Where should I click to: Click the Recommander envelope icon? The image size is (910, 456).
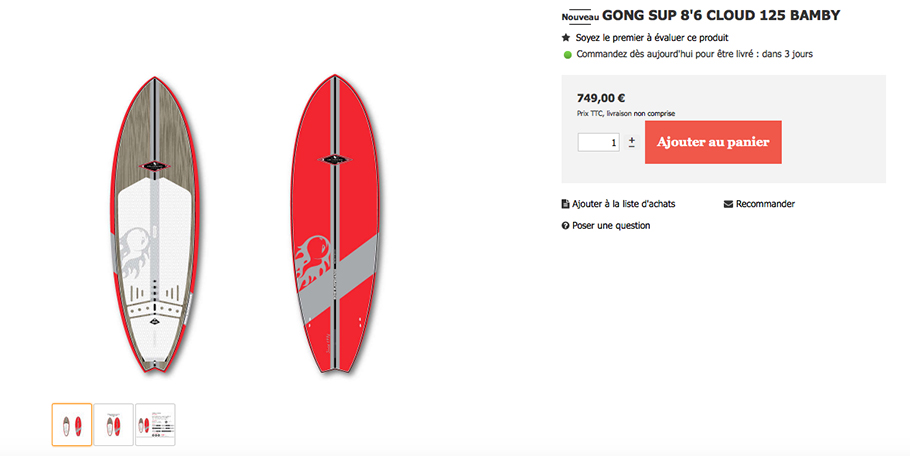coord(728,204)
